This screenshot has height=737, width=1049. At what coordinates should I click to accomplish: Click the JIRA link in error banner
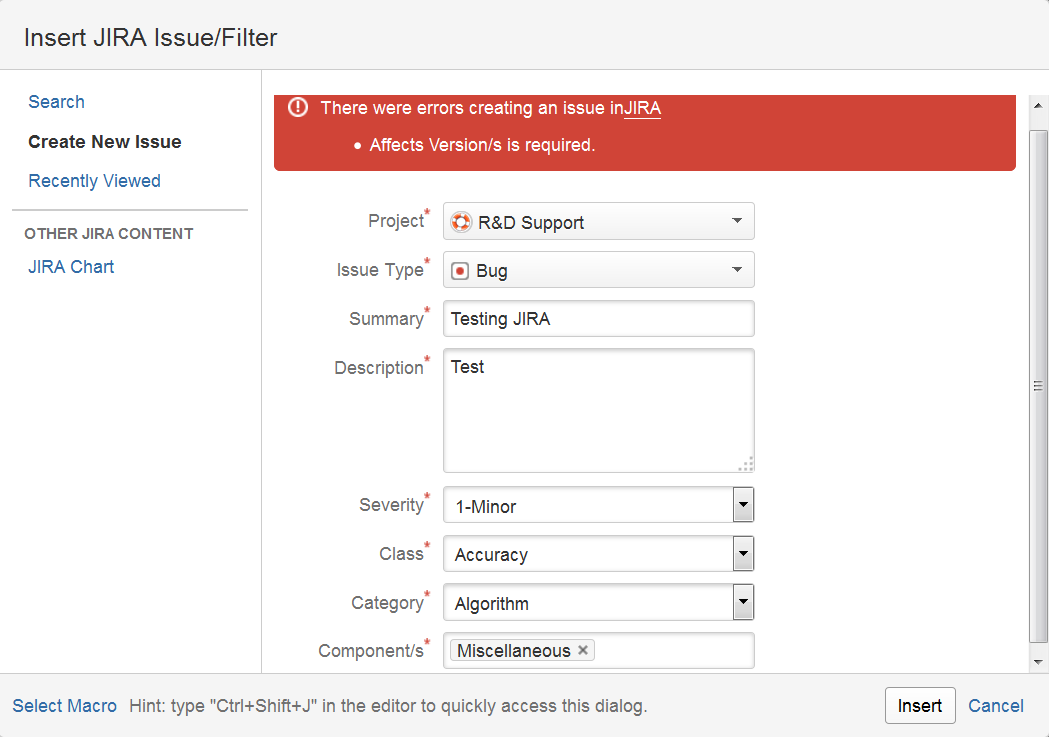click(642, 108)
